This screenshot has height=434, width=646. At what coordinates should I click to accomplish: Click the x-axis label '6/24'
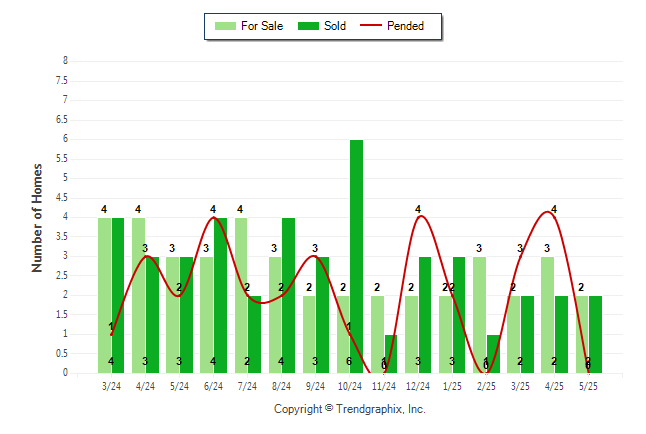(x=213, y=386)
